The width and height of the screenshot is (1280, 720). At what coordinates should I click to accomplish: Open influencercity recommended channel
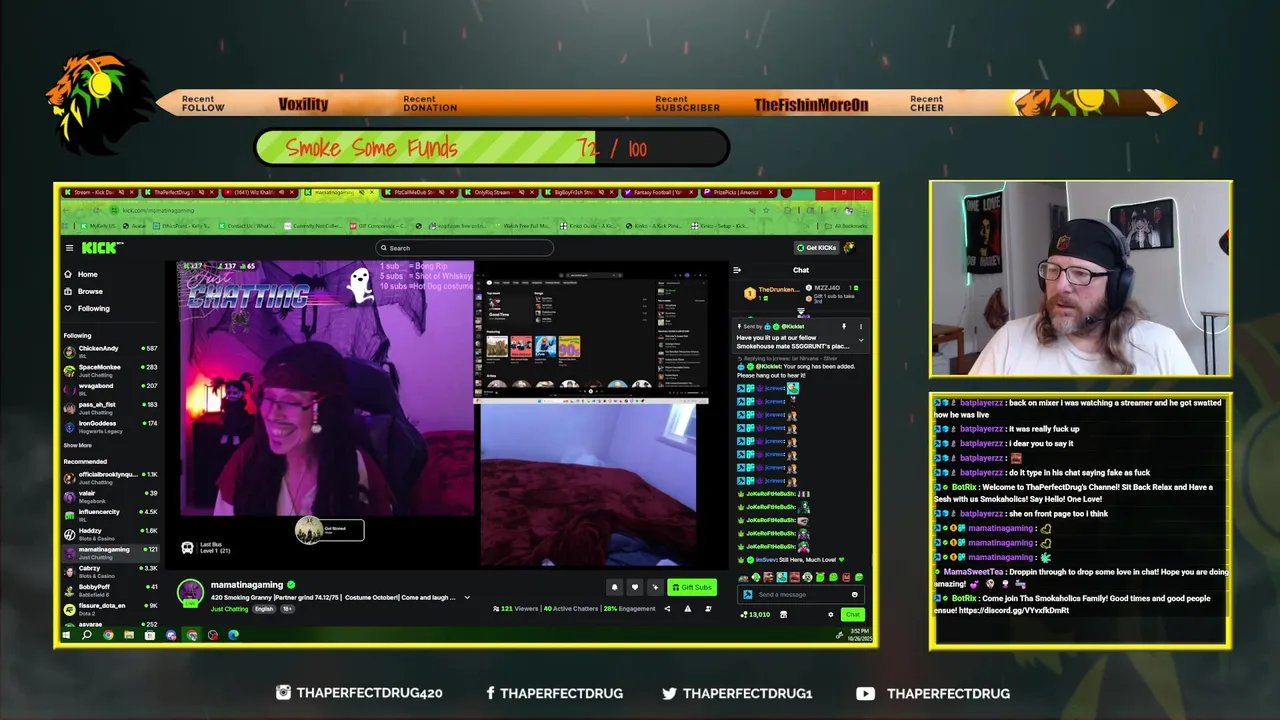(110, 514)
